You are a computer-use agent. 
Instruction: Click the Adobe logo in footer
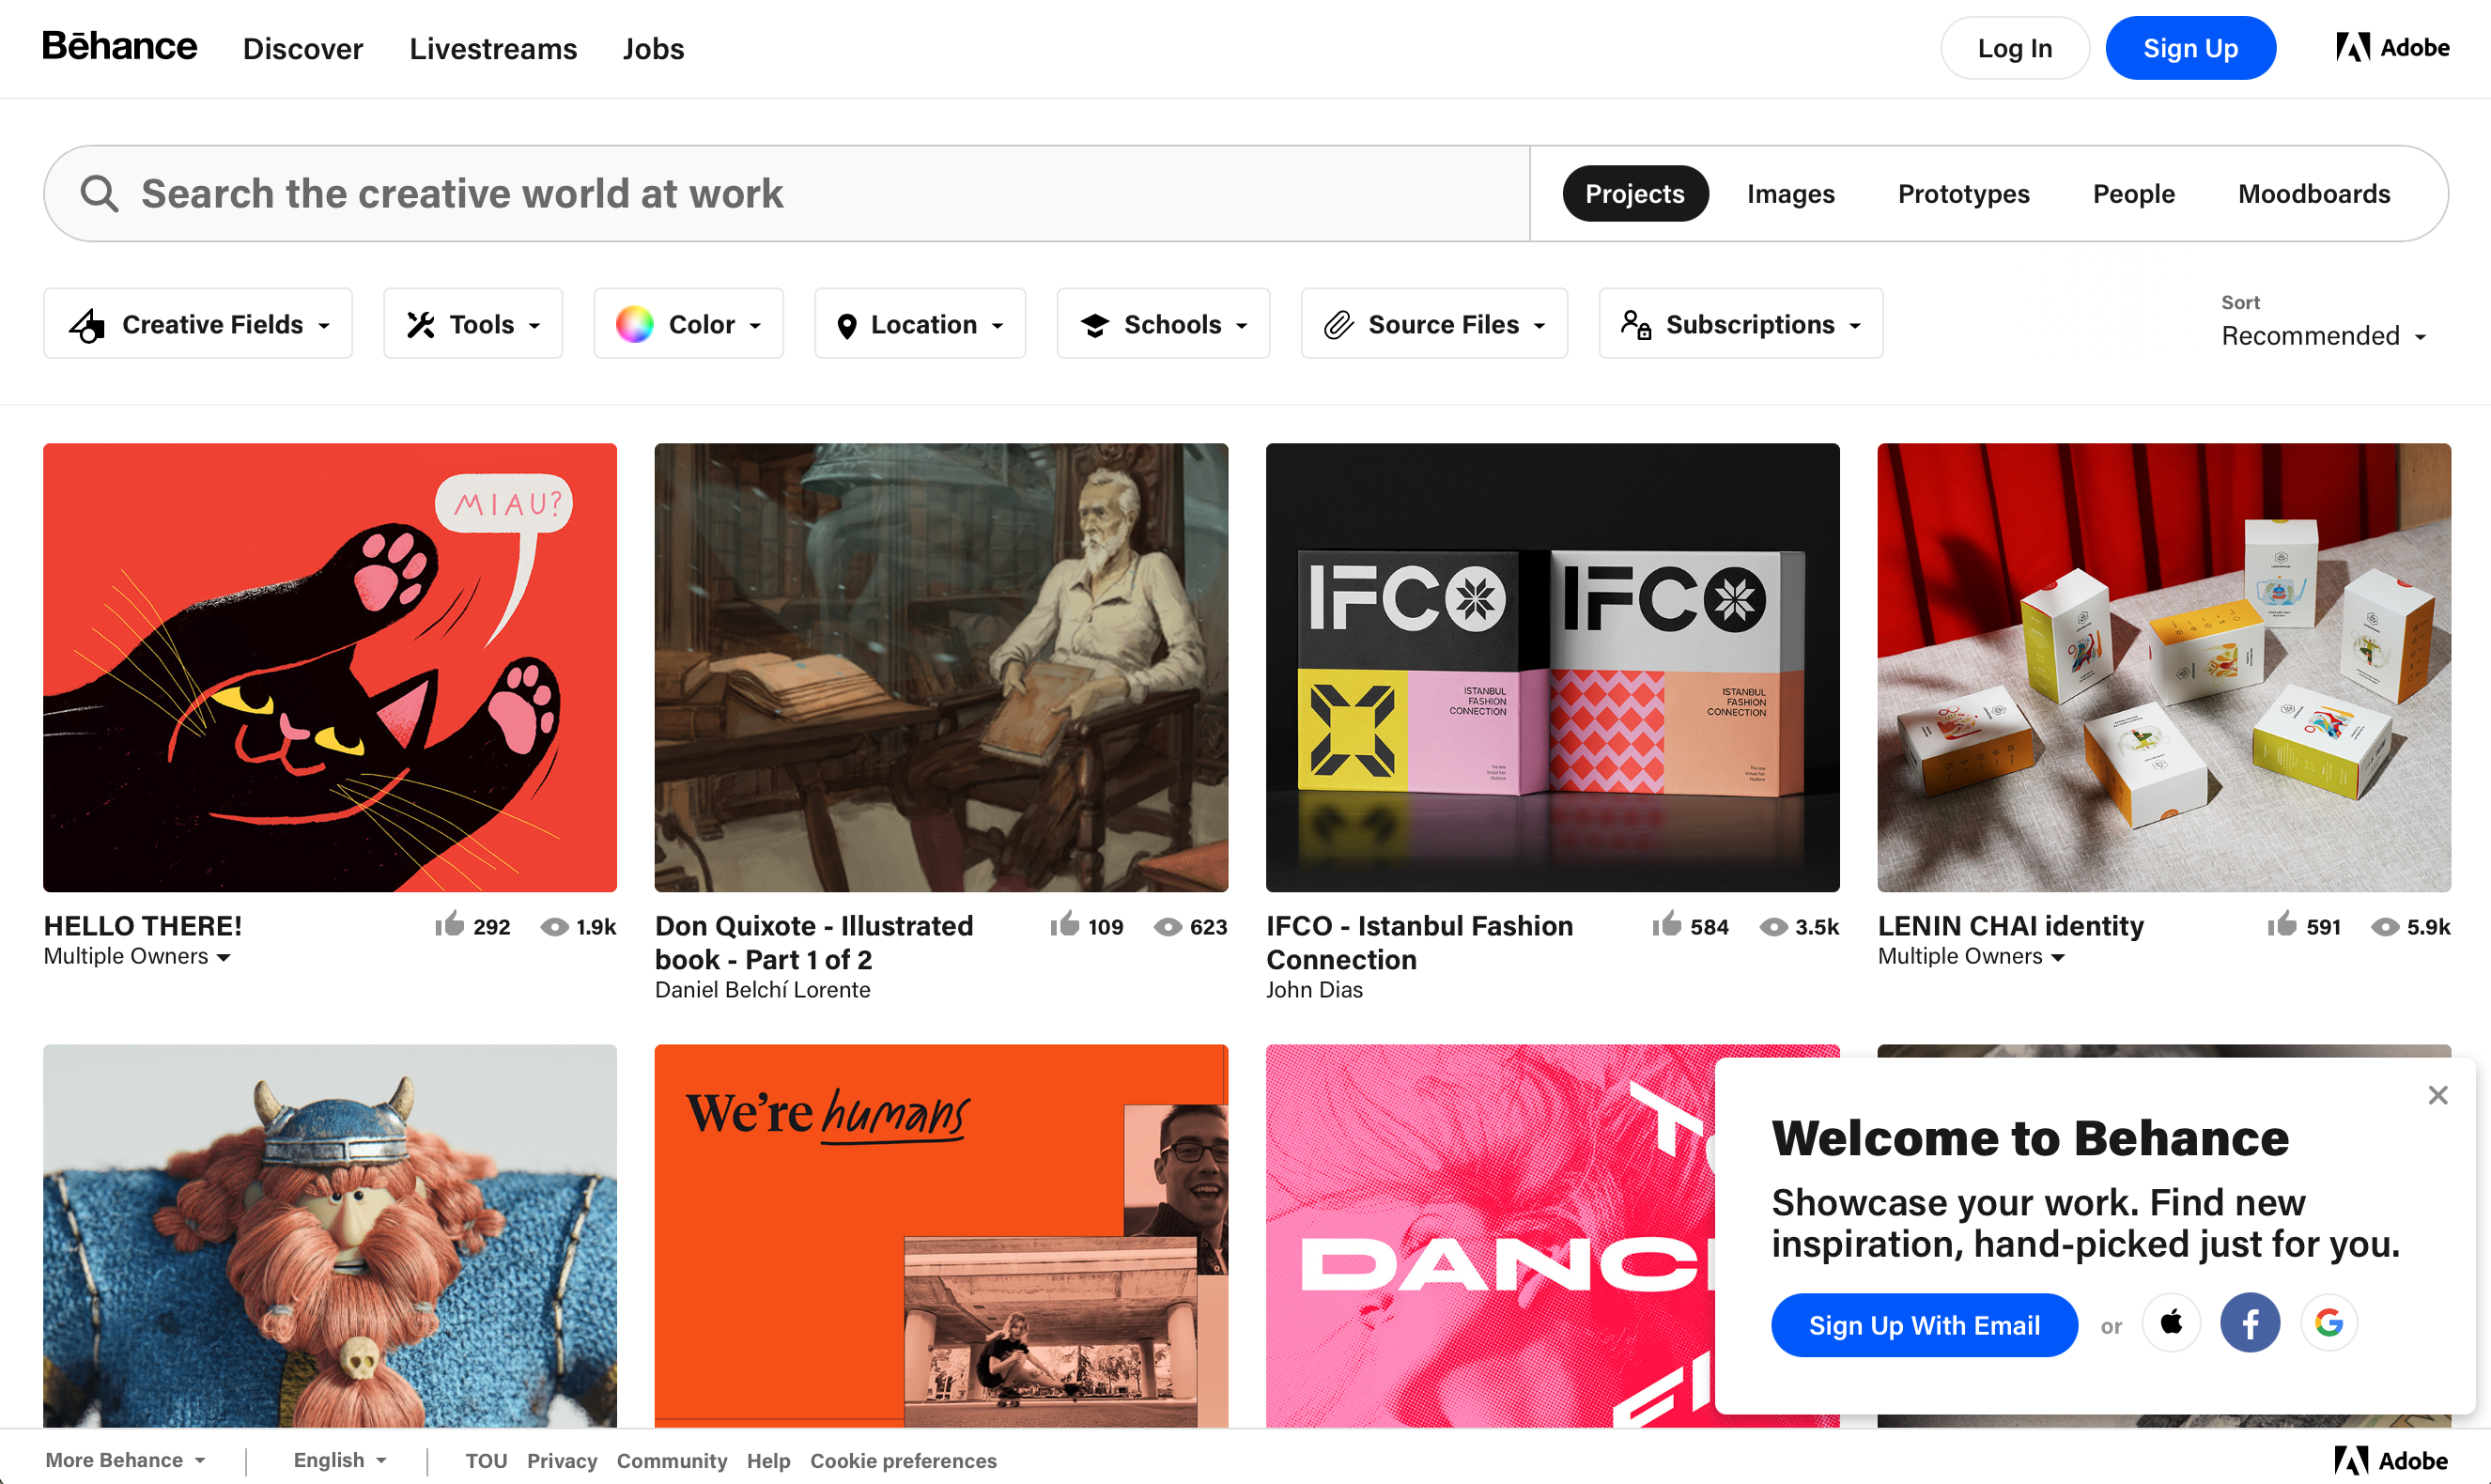(2390, 1460)
